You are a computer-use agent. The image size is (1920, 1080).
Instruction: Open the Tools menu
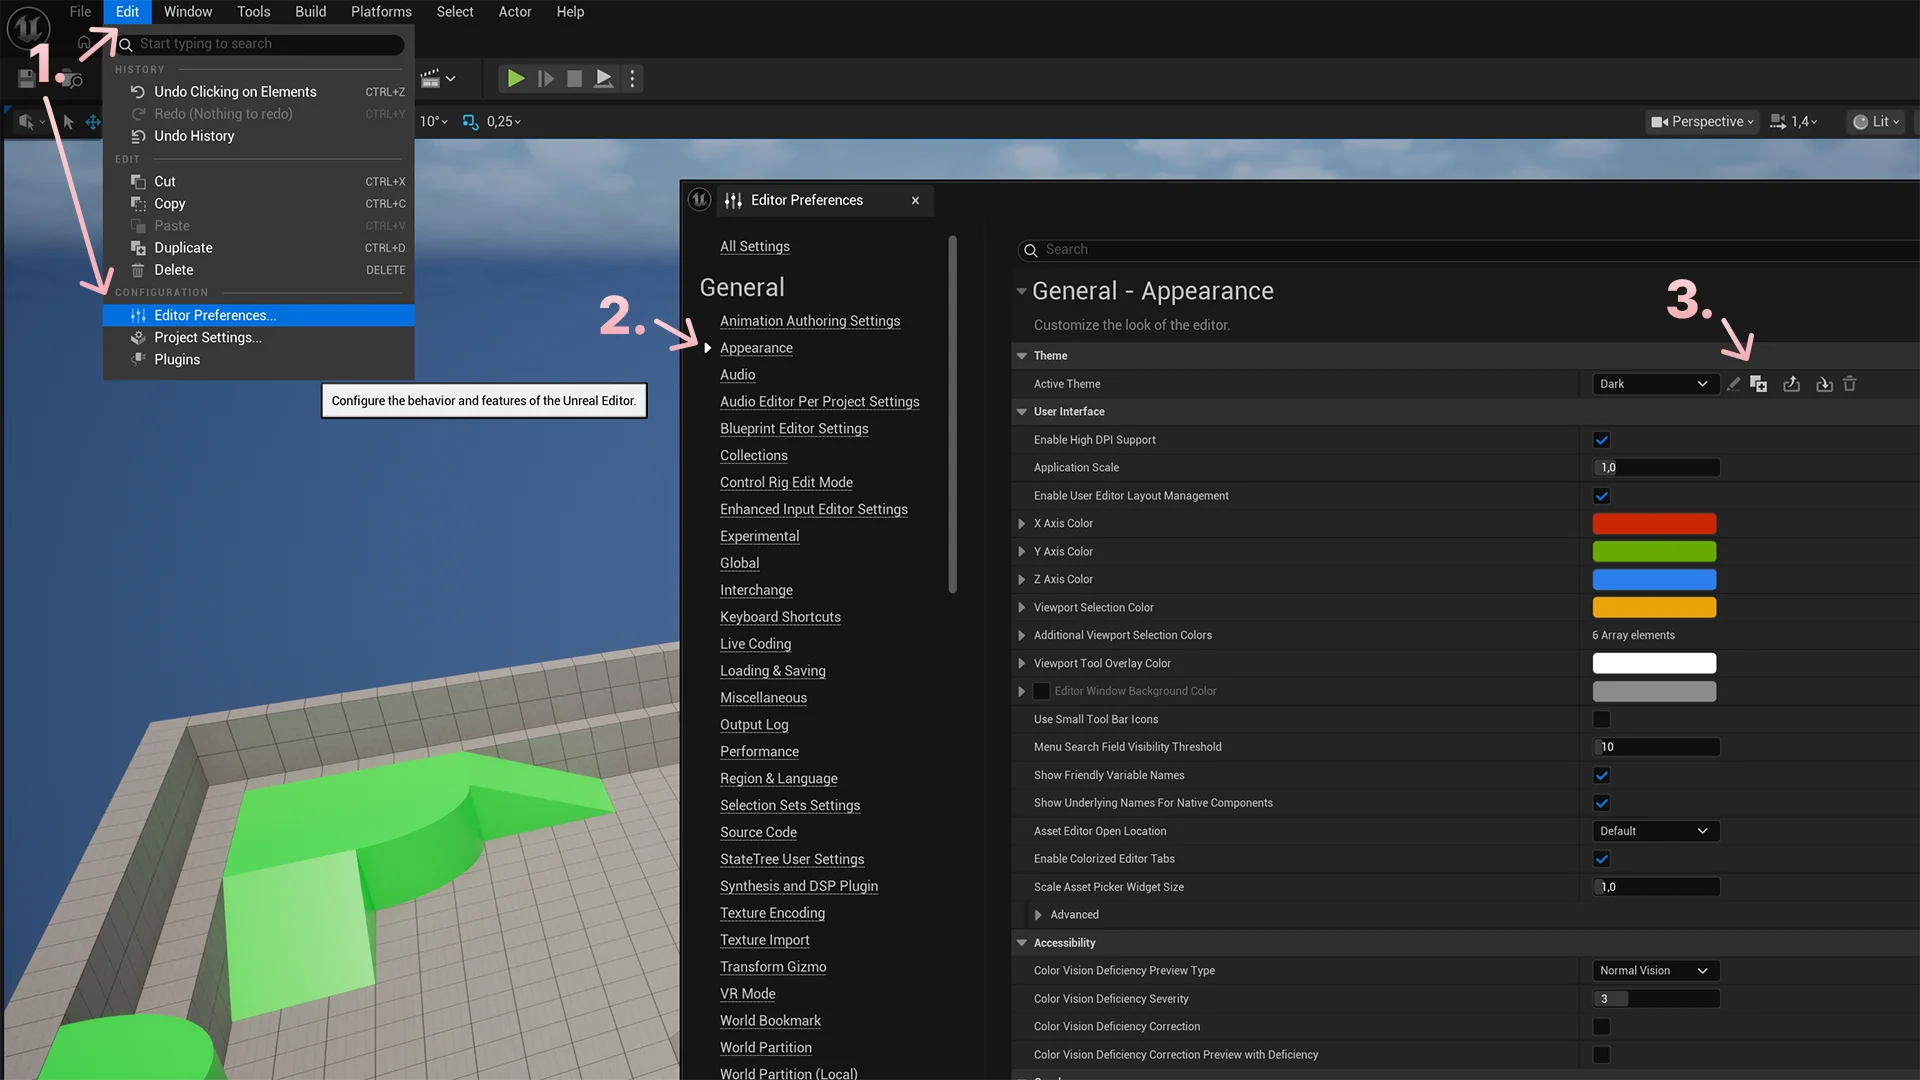pos(253,12)
